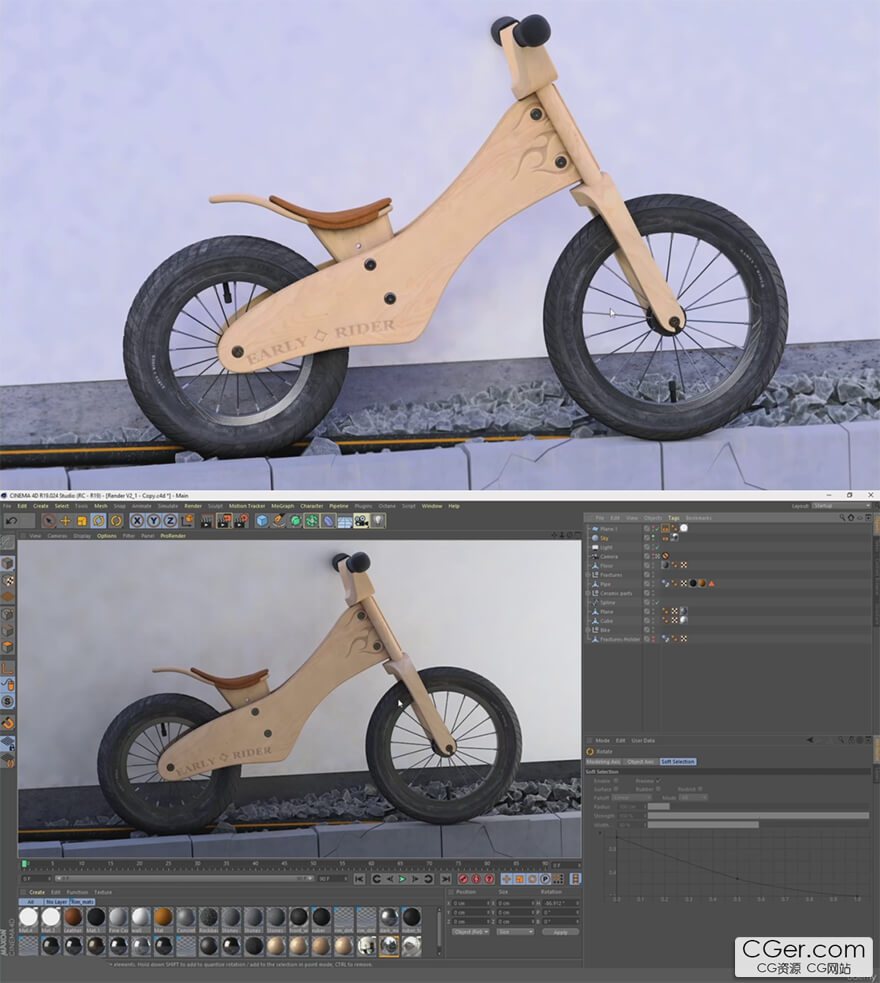Toggle the green check on Light row

pos(657,547)
